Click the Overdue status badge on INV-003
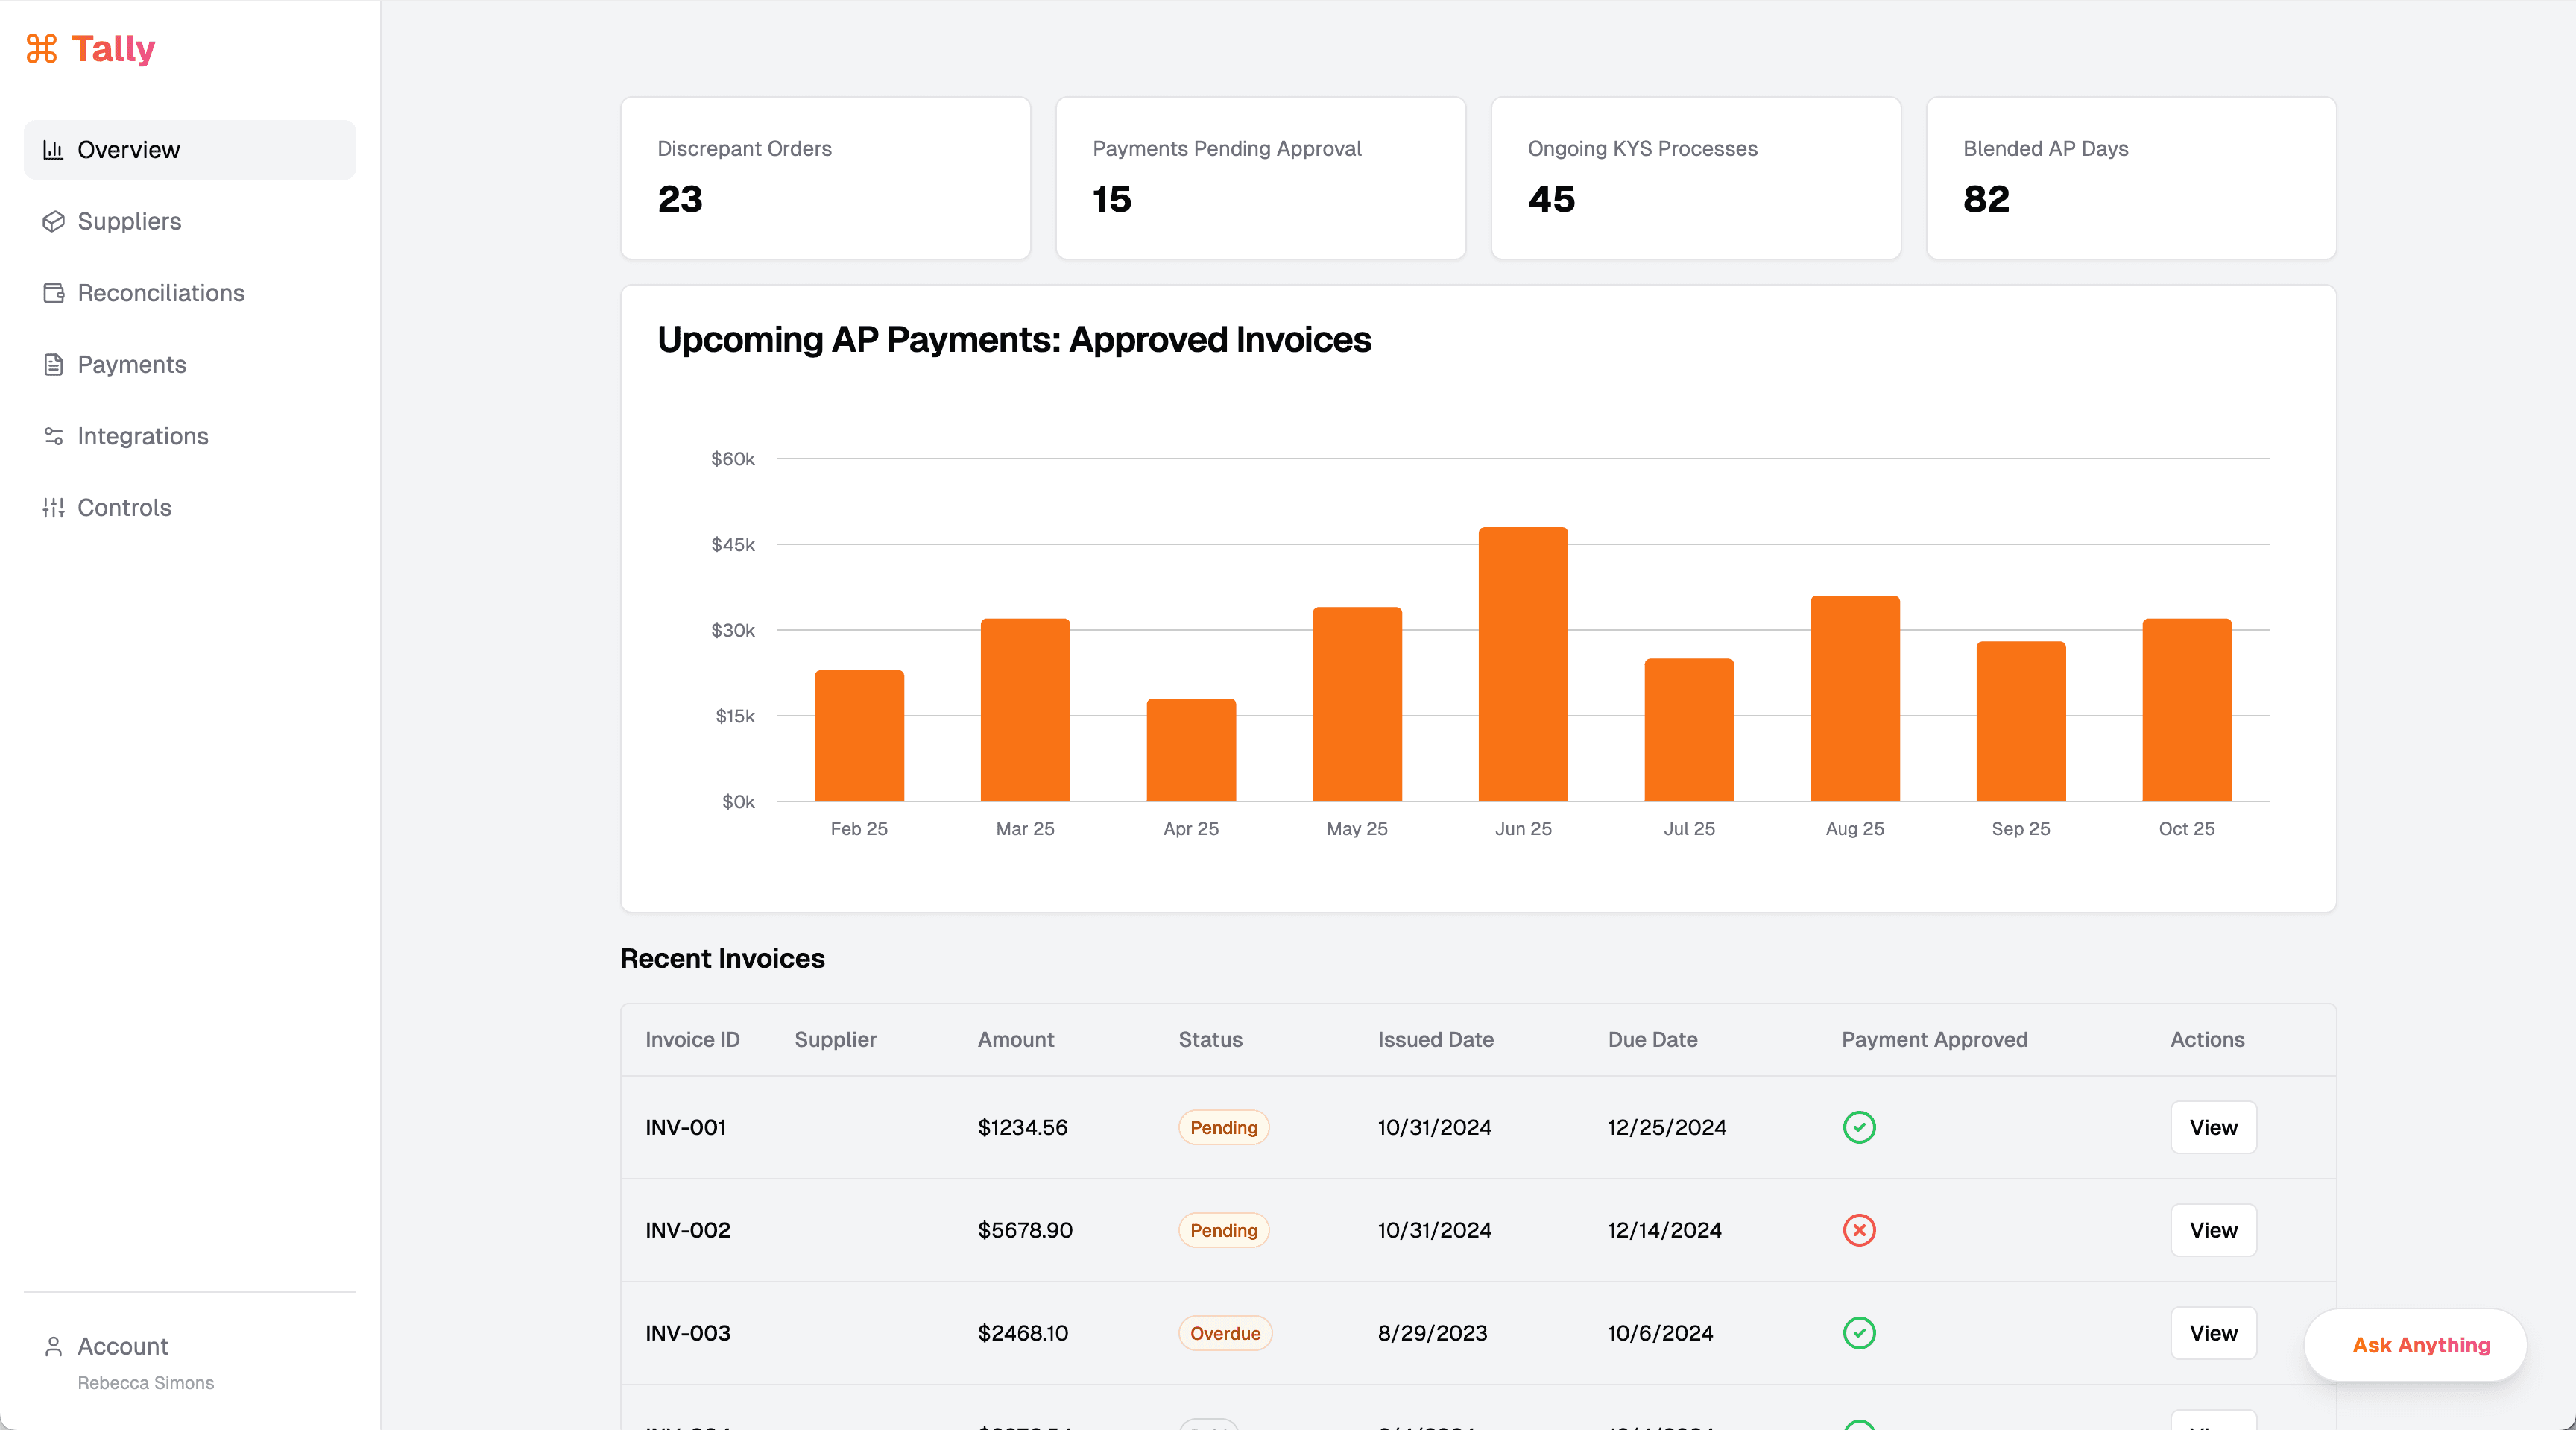The height and width of the screenshot is (1430, 2576). 1224,1333
